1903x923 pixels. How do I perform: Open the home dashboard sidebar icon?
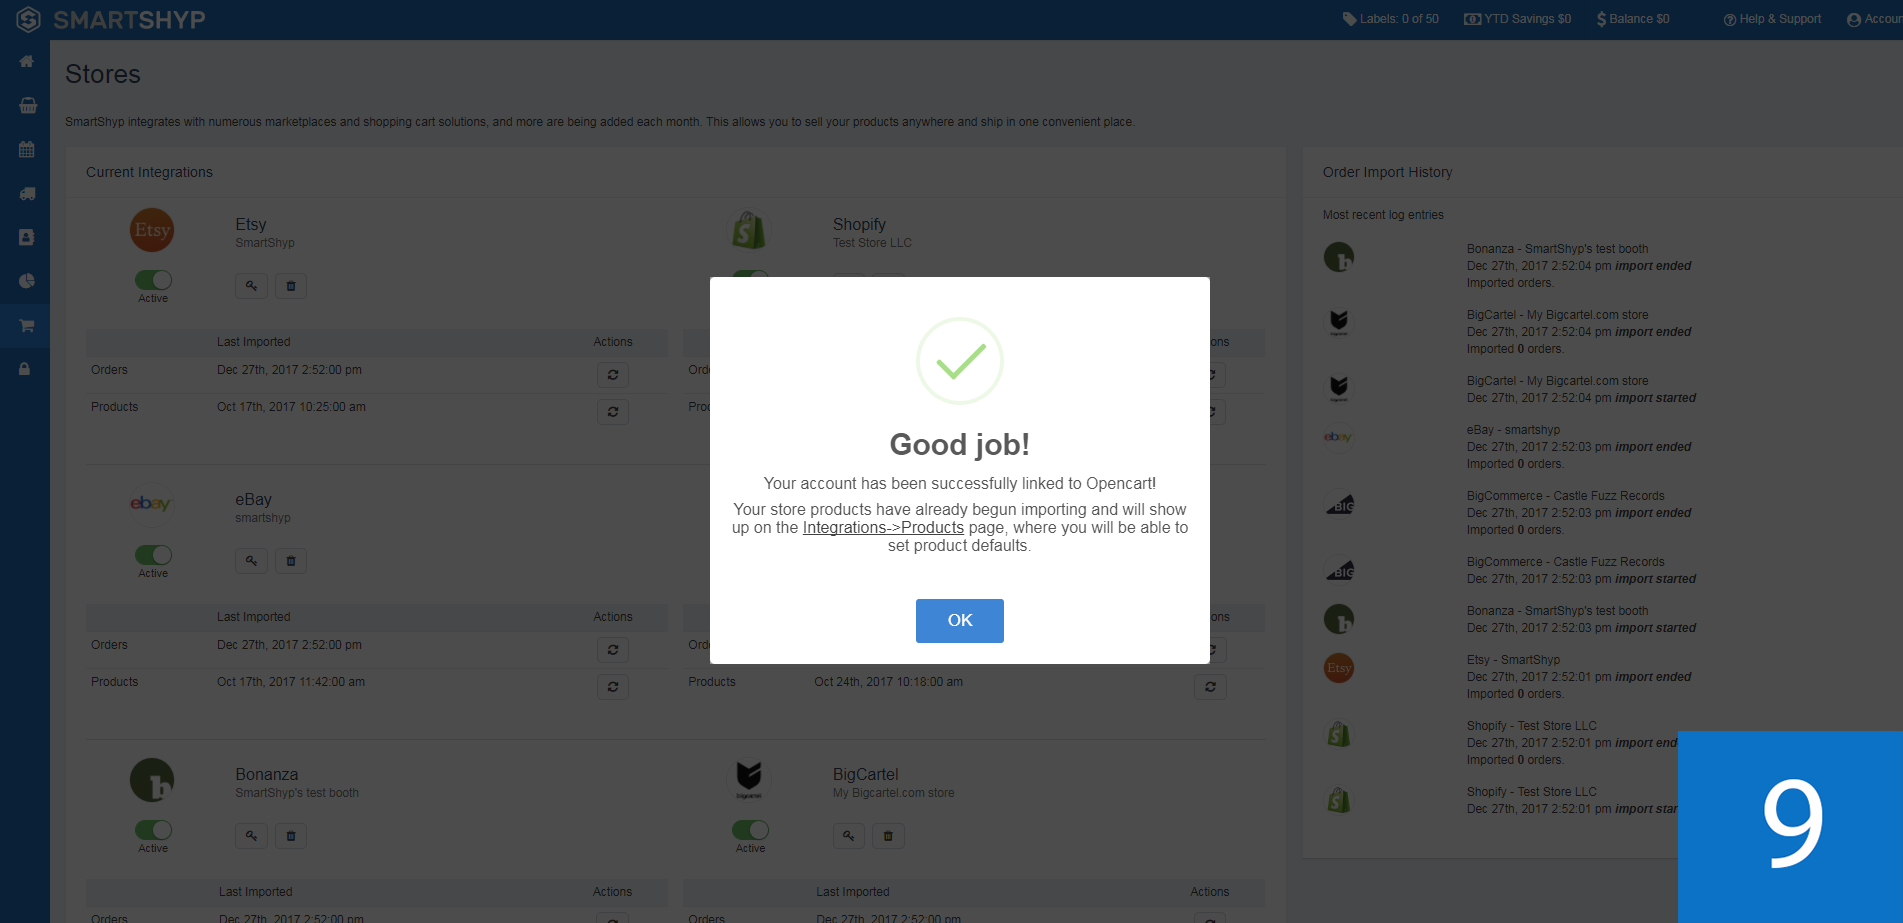pos(27,62)
